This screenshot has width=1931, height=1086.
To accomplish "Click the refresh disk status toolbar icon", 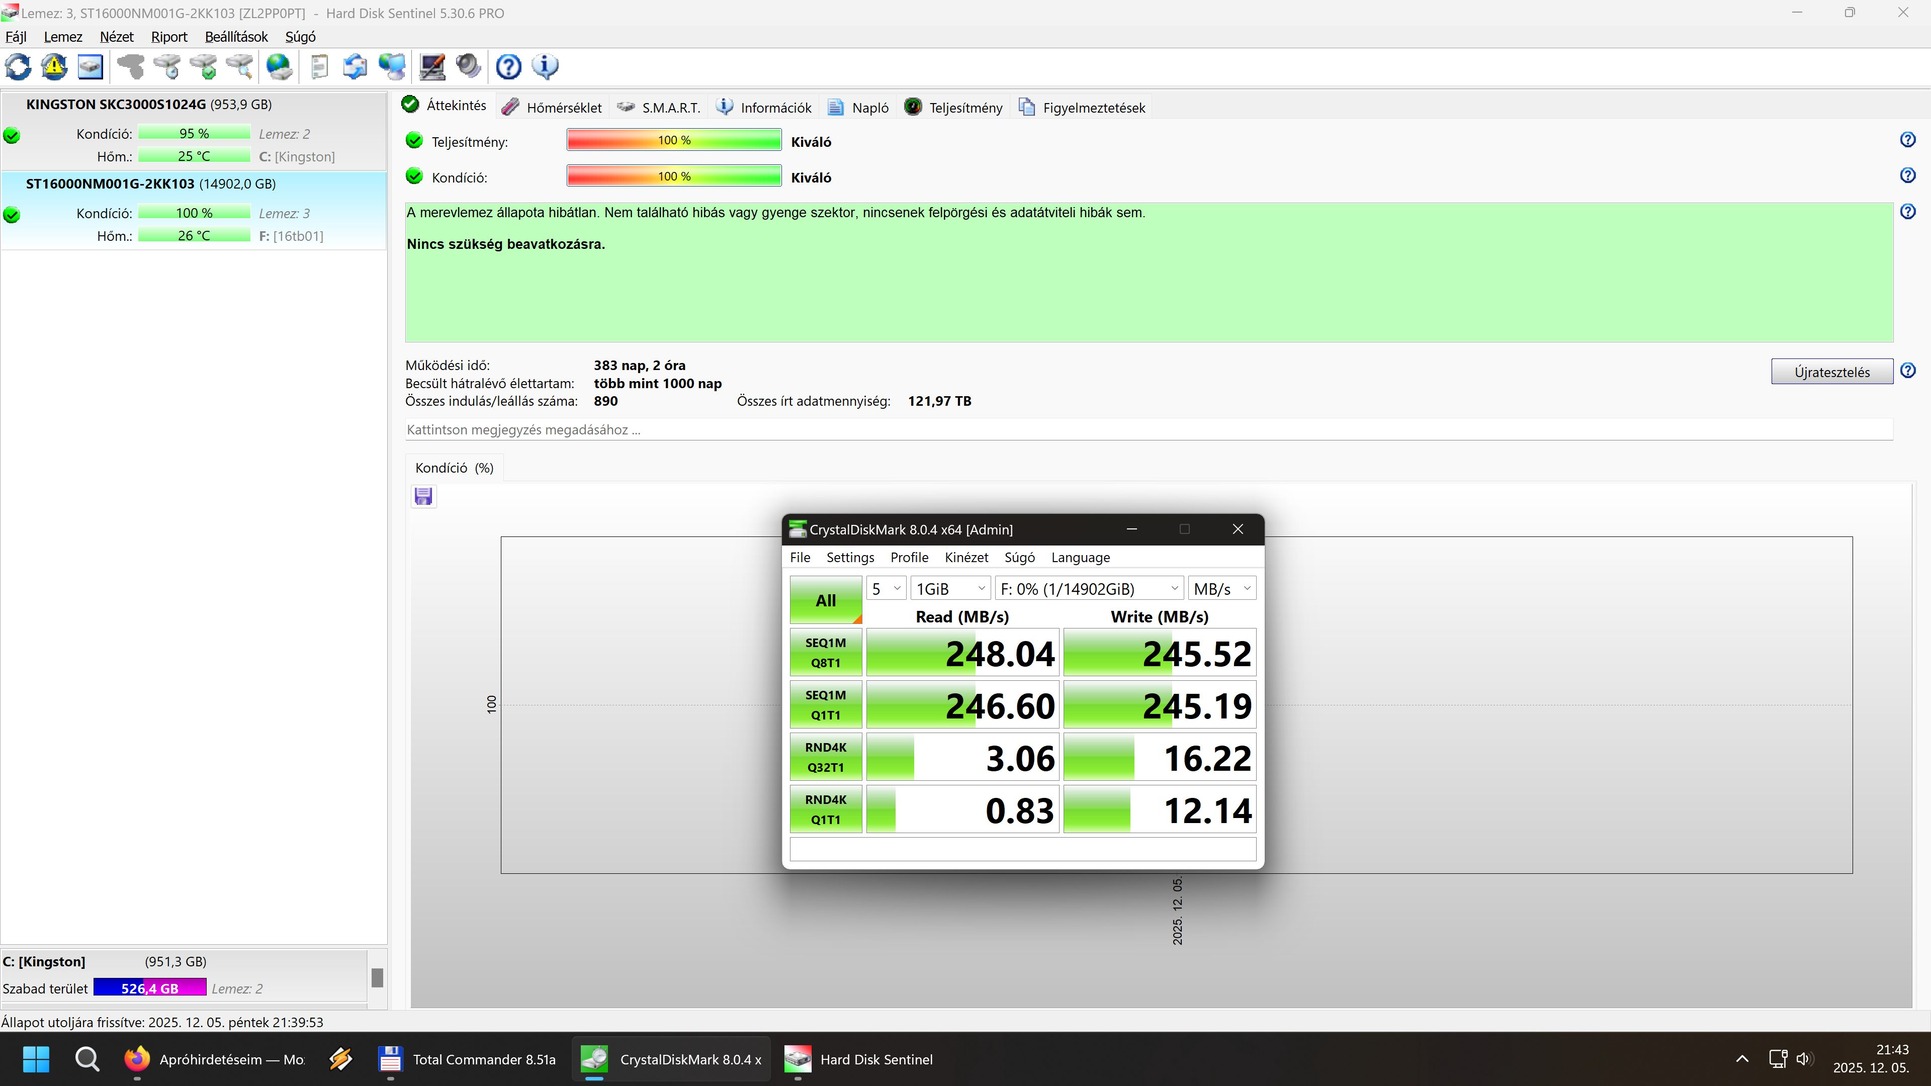I will click(x=18, y=67).
